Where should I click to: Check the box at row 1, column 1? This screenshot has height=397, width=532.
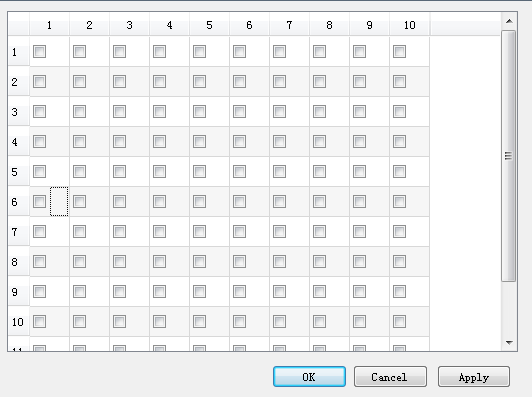39,52
